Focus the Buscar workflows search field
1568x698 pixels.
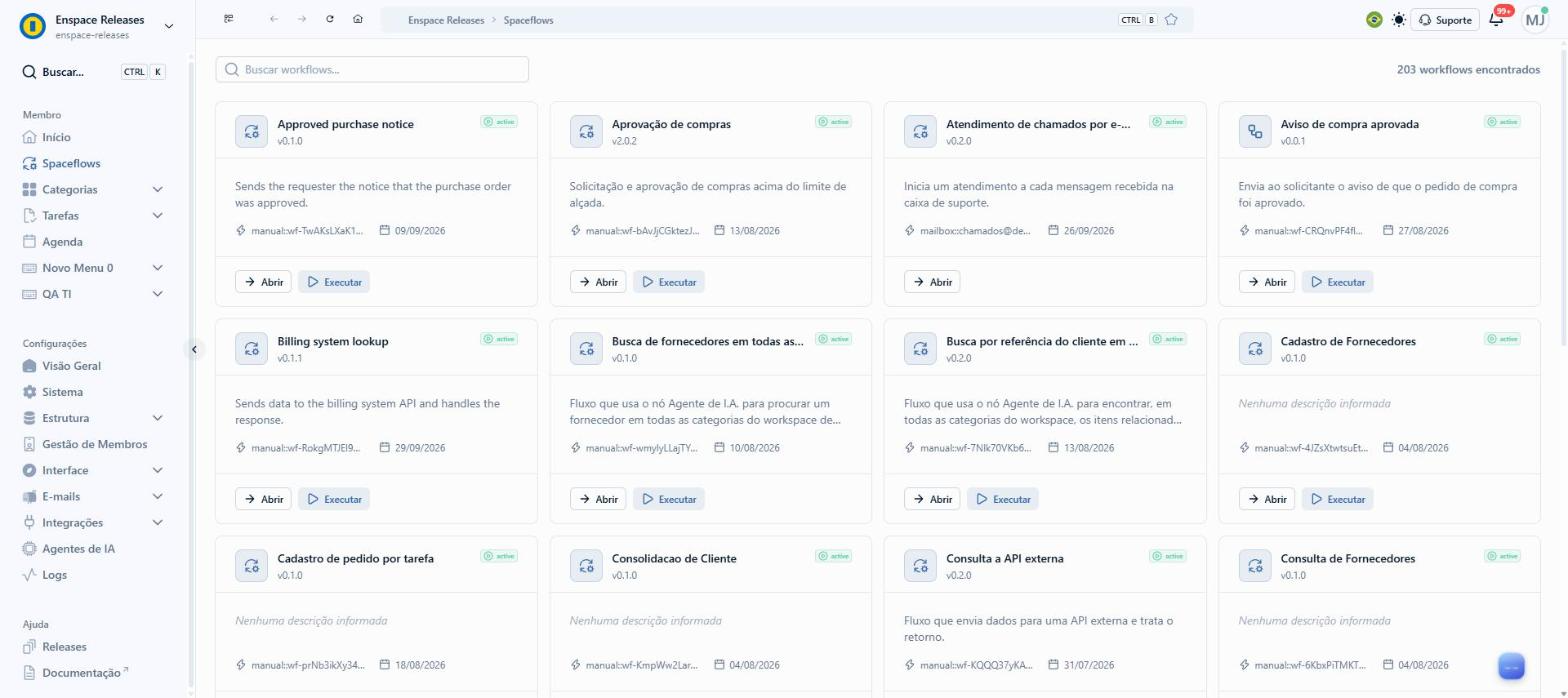[372, 70]
